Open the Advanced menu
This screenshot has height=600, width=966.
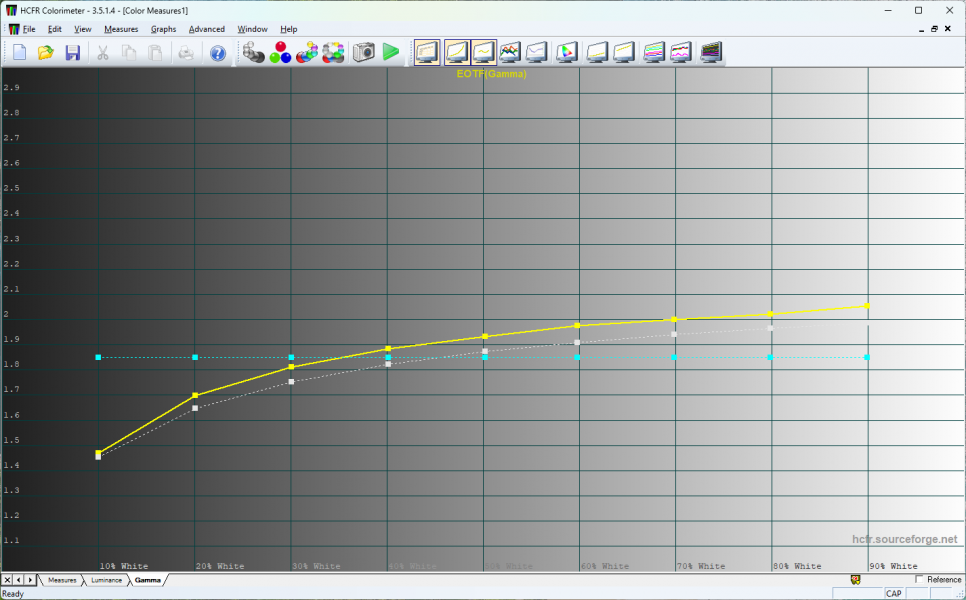207,29
